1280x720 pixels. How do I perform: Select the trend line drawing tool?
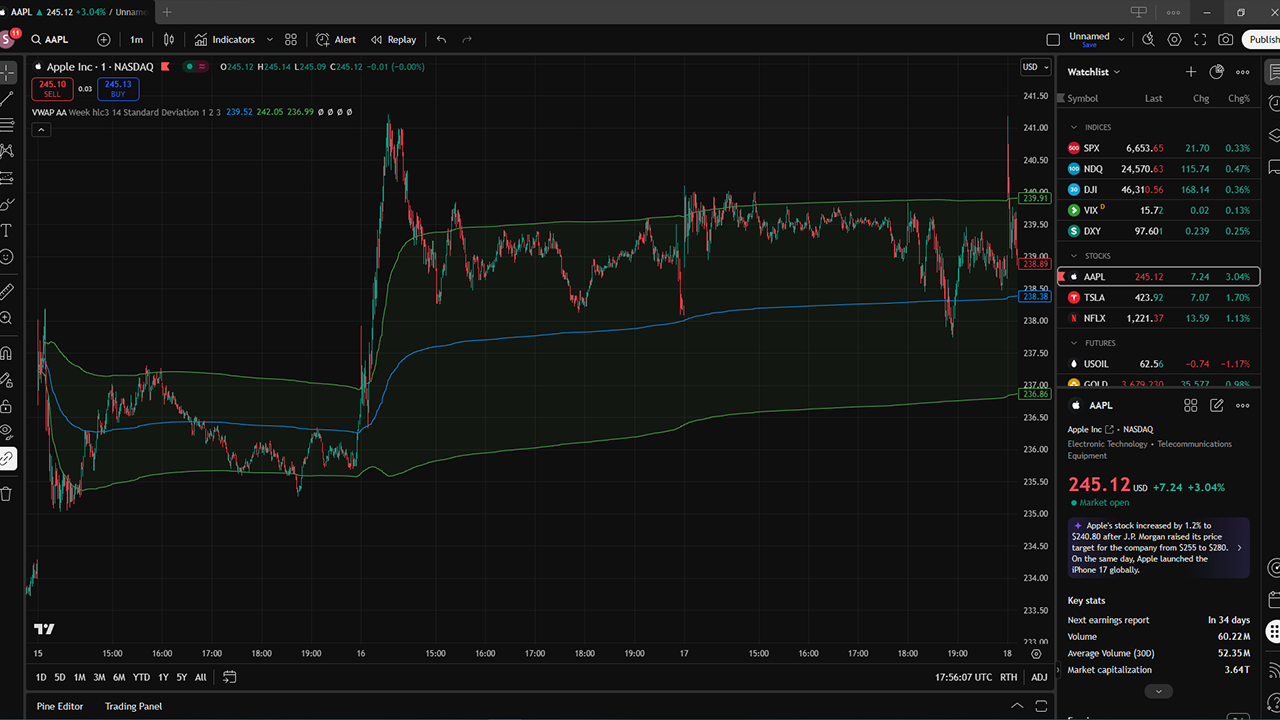[x=8, y=99]
